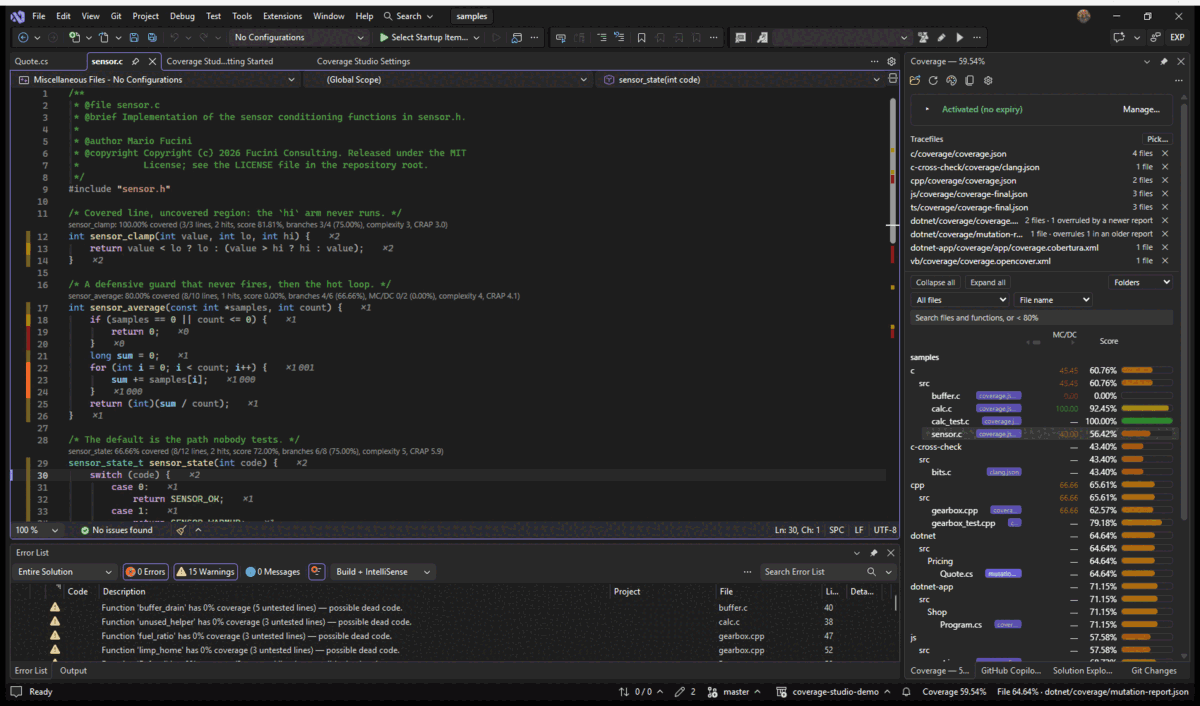
Task: Expand the Activated license disclosure triangle
Action: click(928, 109)
